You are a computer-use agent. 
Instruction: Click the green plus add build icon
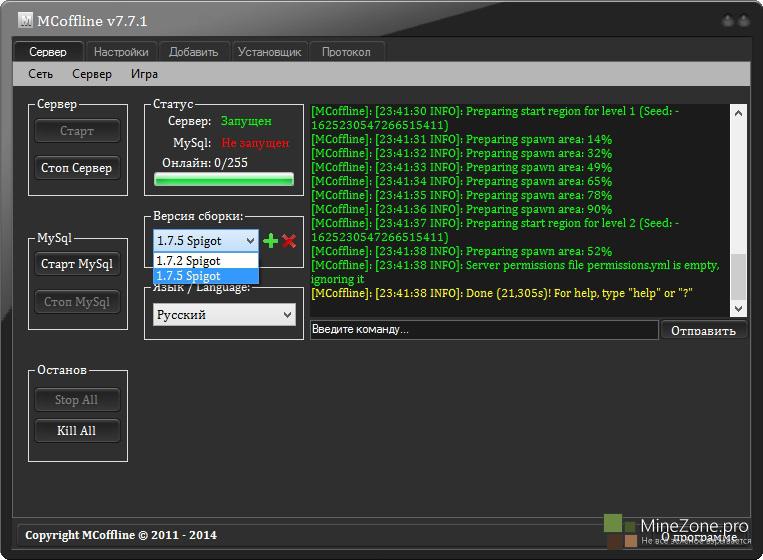[270, 241]
